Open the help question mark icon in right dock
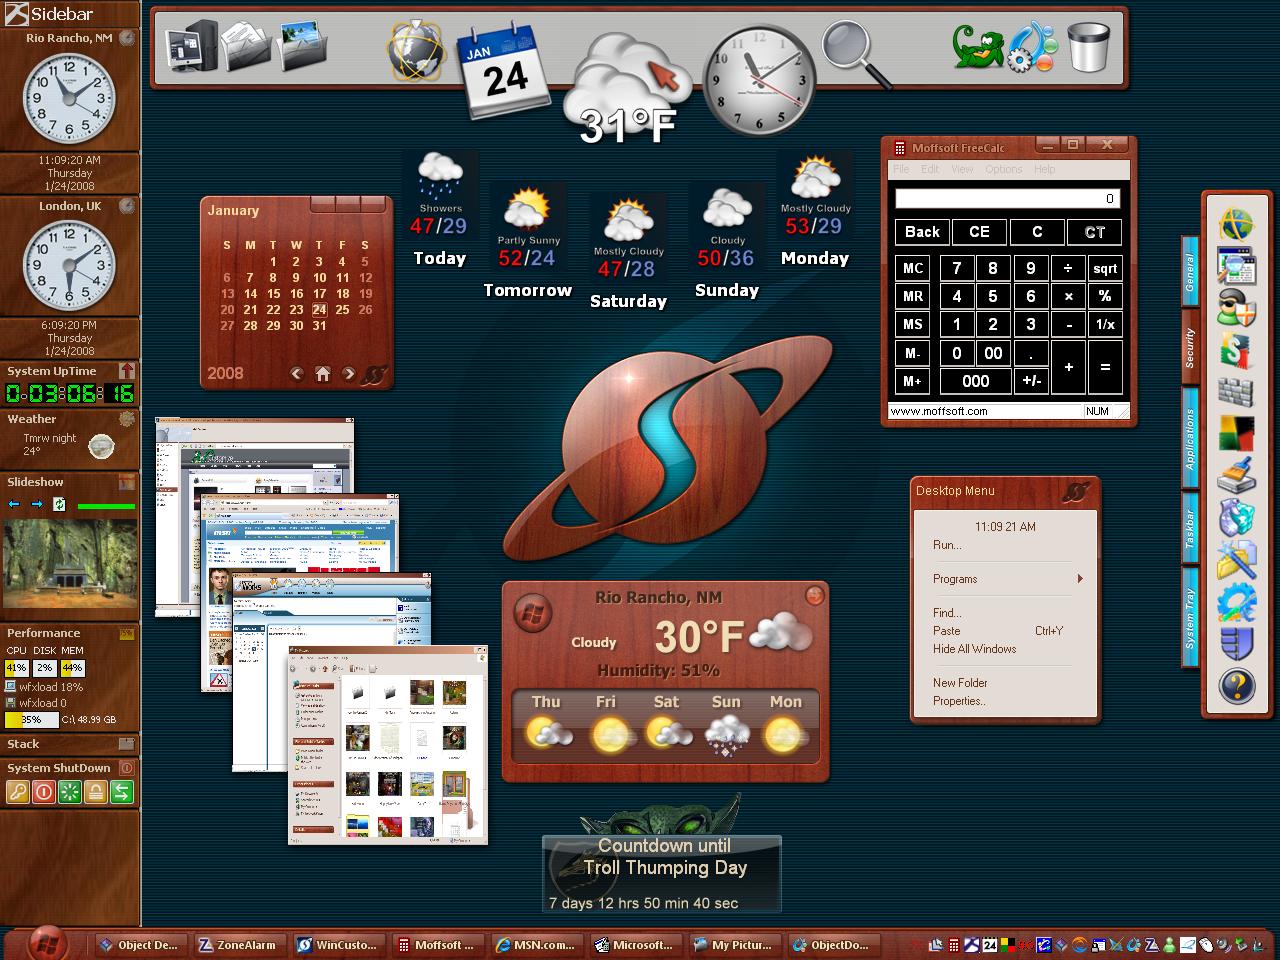Viewport: 1280px width, 960px height. tap(1237, 686)
